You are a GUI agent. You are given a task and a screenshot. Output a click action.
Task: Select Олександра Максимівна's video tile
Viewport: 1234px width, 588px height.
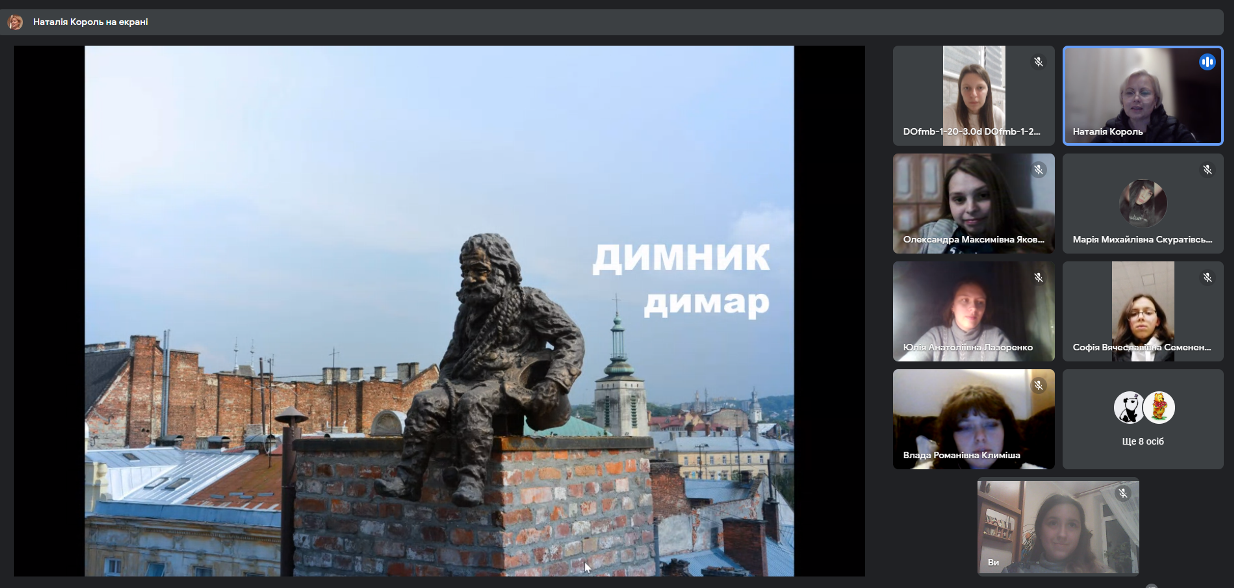(974, 204)
